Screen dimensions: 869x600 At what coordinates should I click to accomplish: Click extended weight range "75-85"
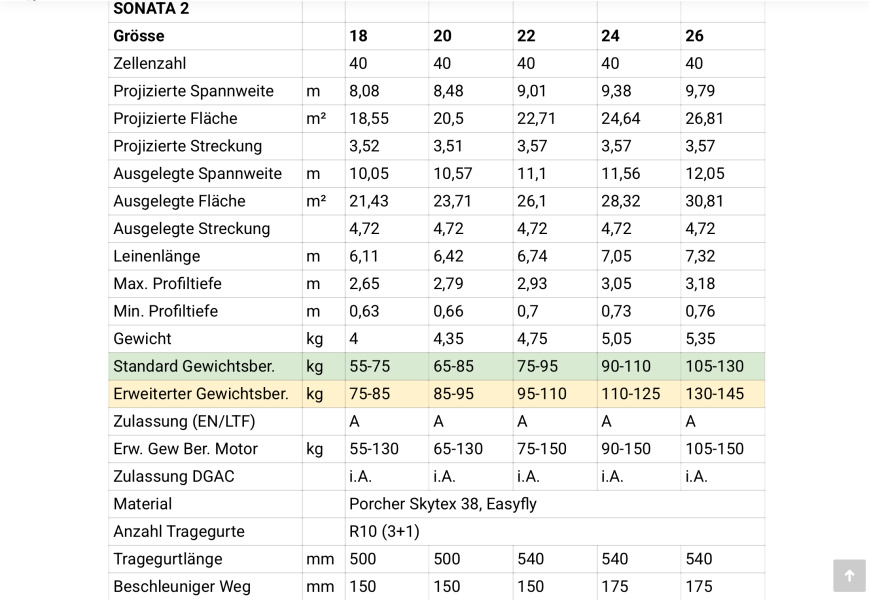click(x=370, y=394)
